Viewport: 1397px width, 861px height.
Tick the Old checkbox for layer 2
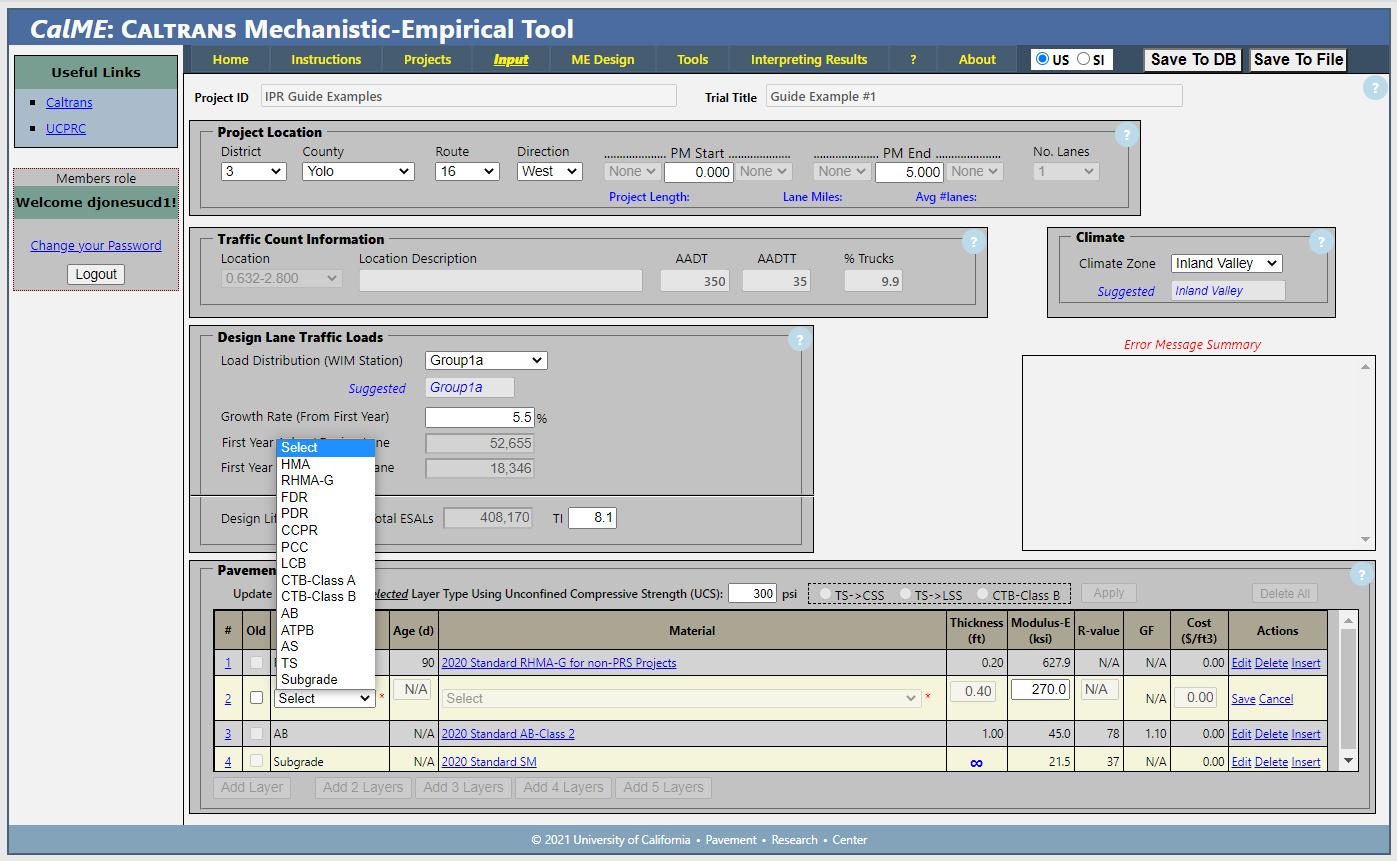coord(256,698)
